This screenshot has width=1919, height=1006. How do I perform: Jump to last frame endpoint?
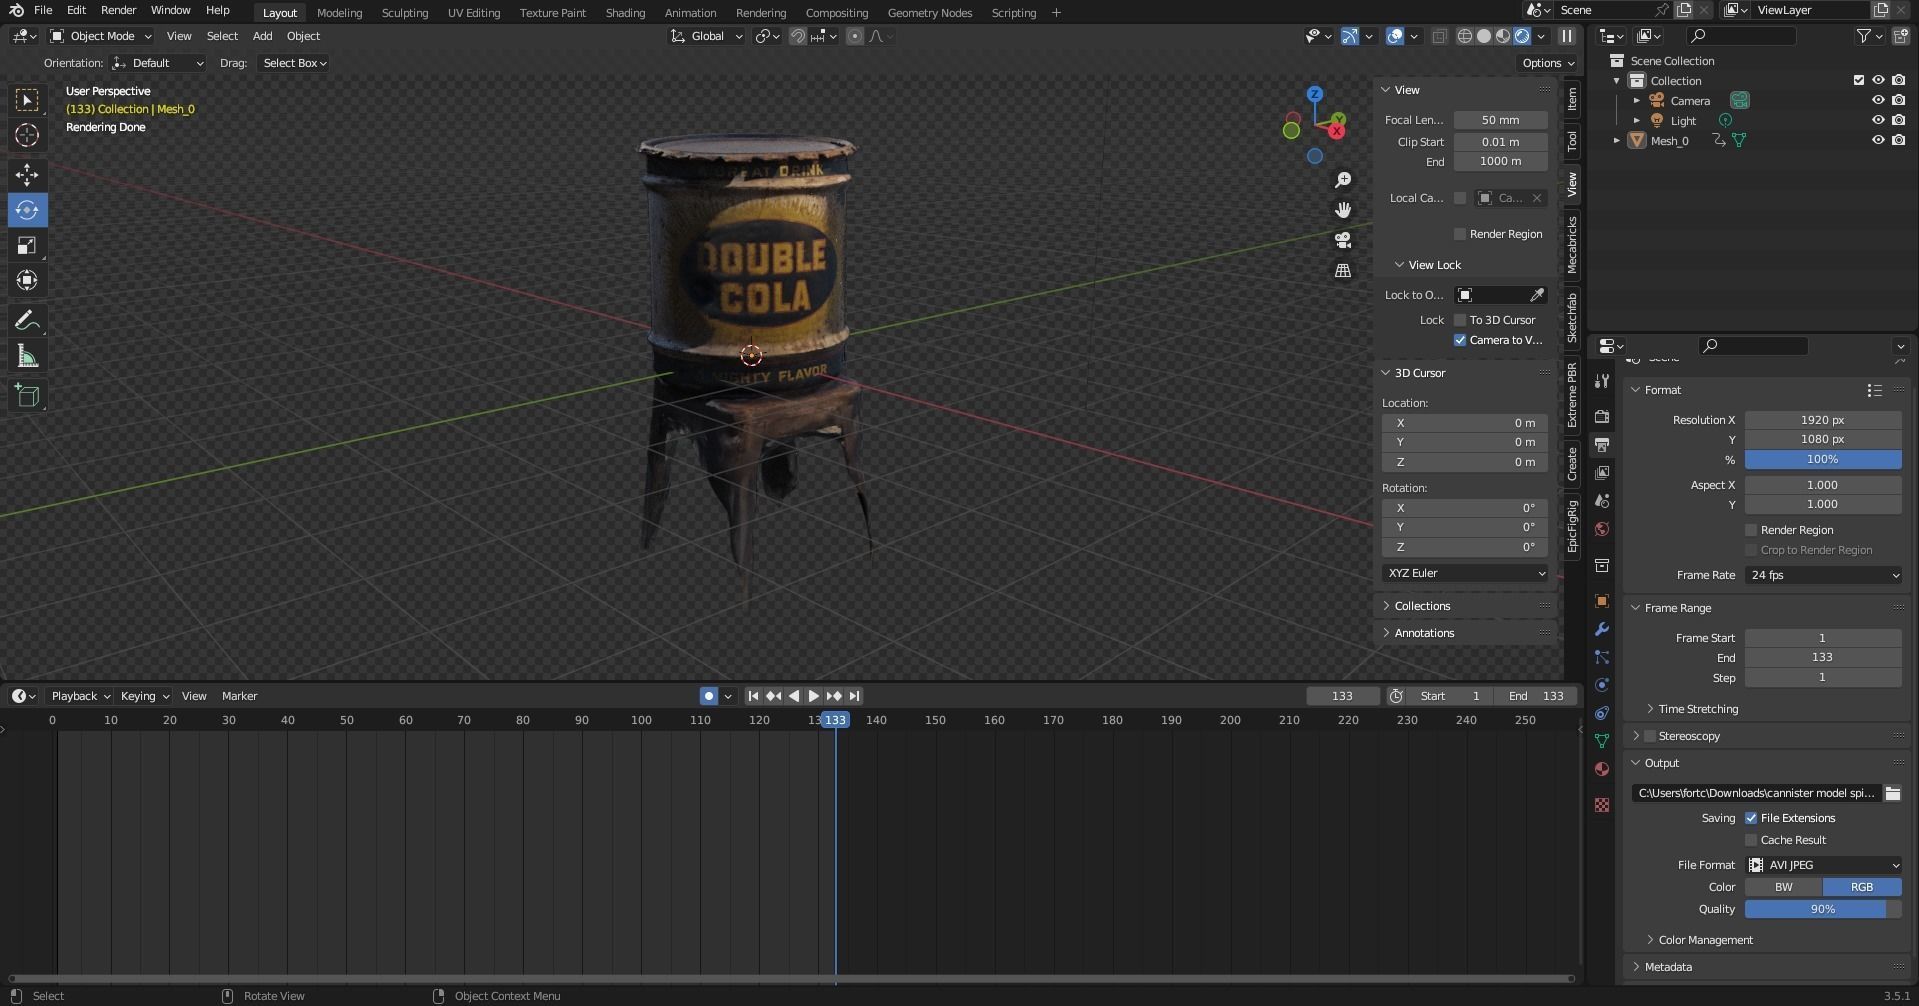[x=854, y=696]
